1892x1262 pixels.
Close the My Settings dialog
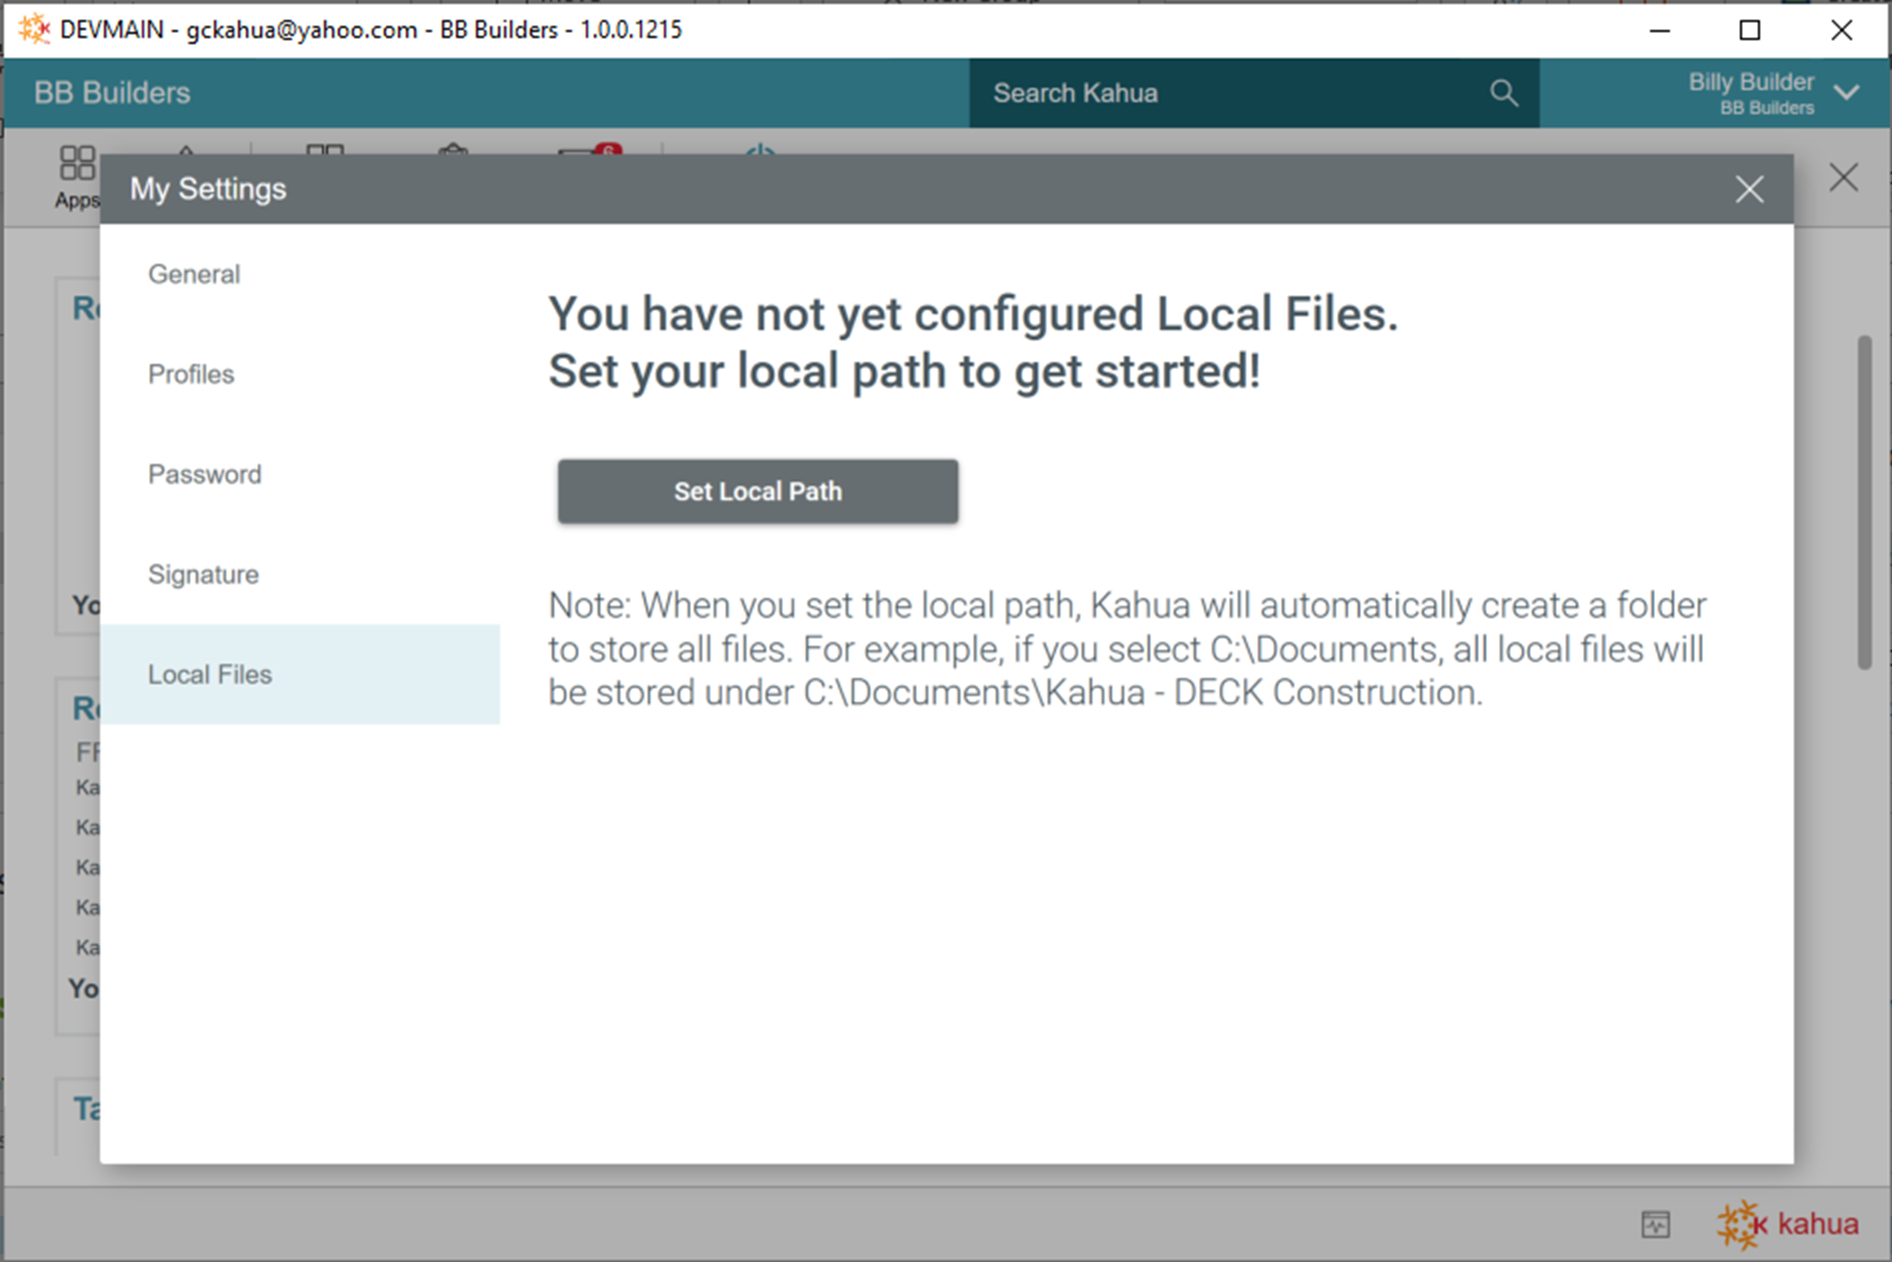tap(1749, 189)
